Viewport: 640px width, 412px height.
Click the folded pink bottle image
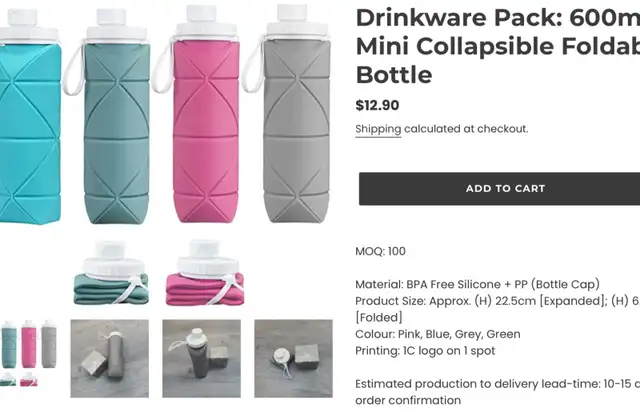point(205,273)
